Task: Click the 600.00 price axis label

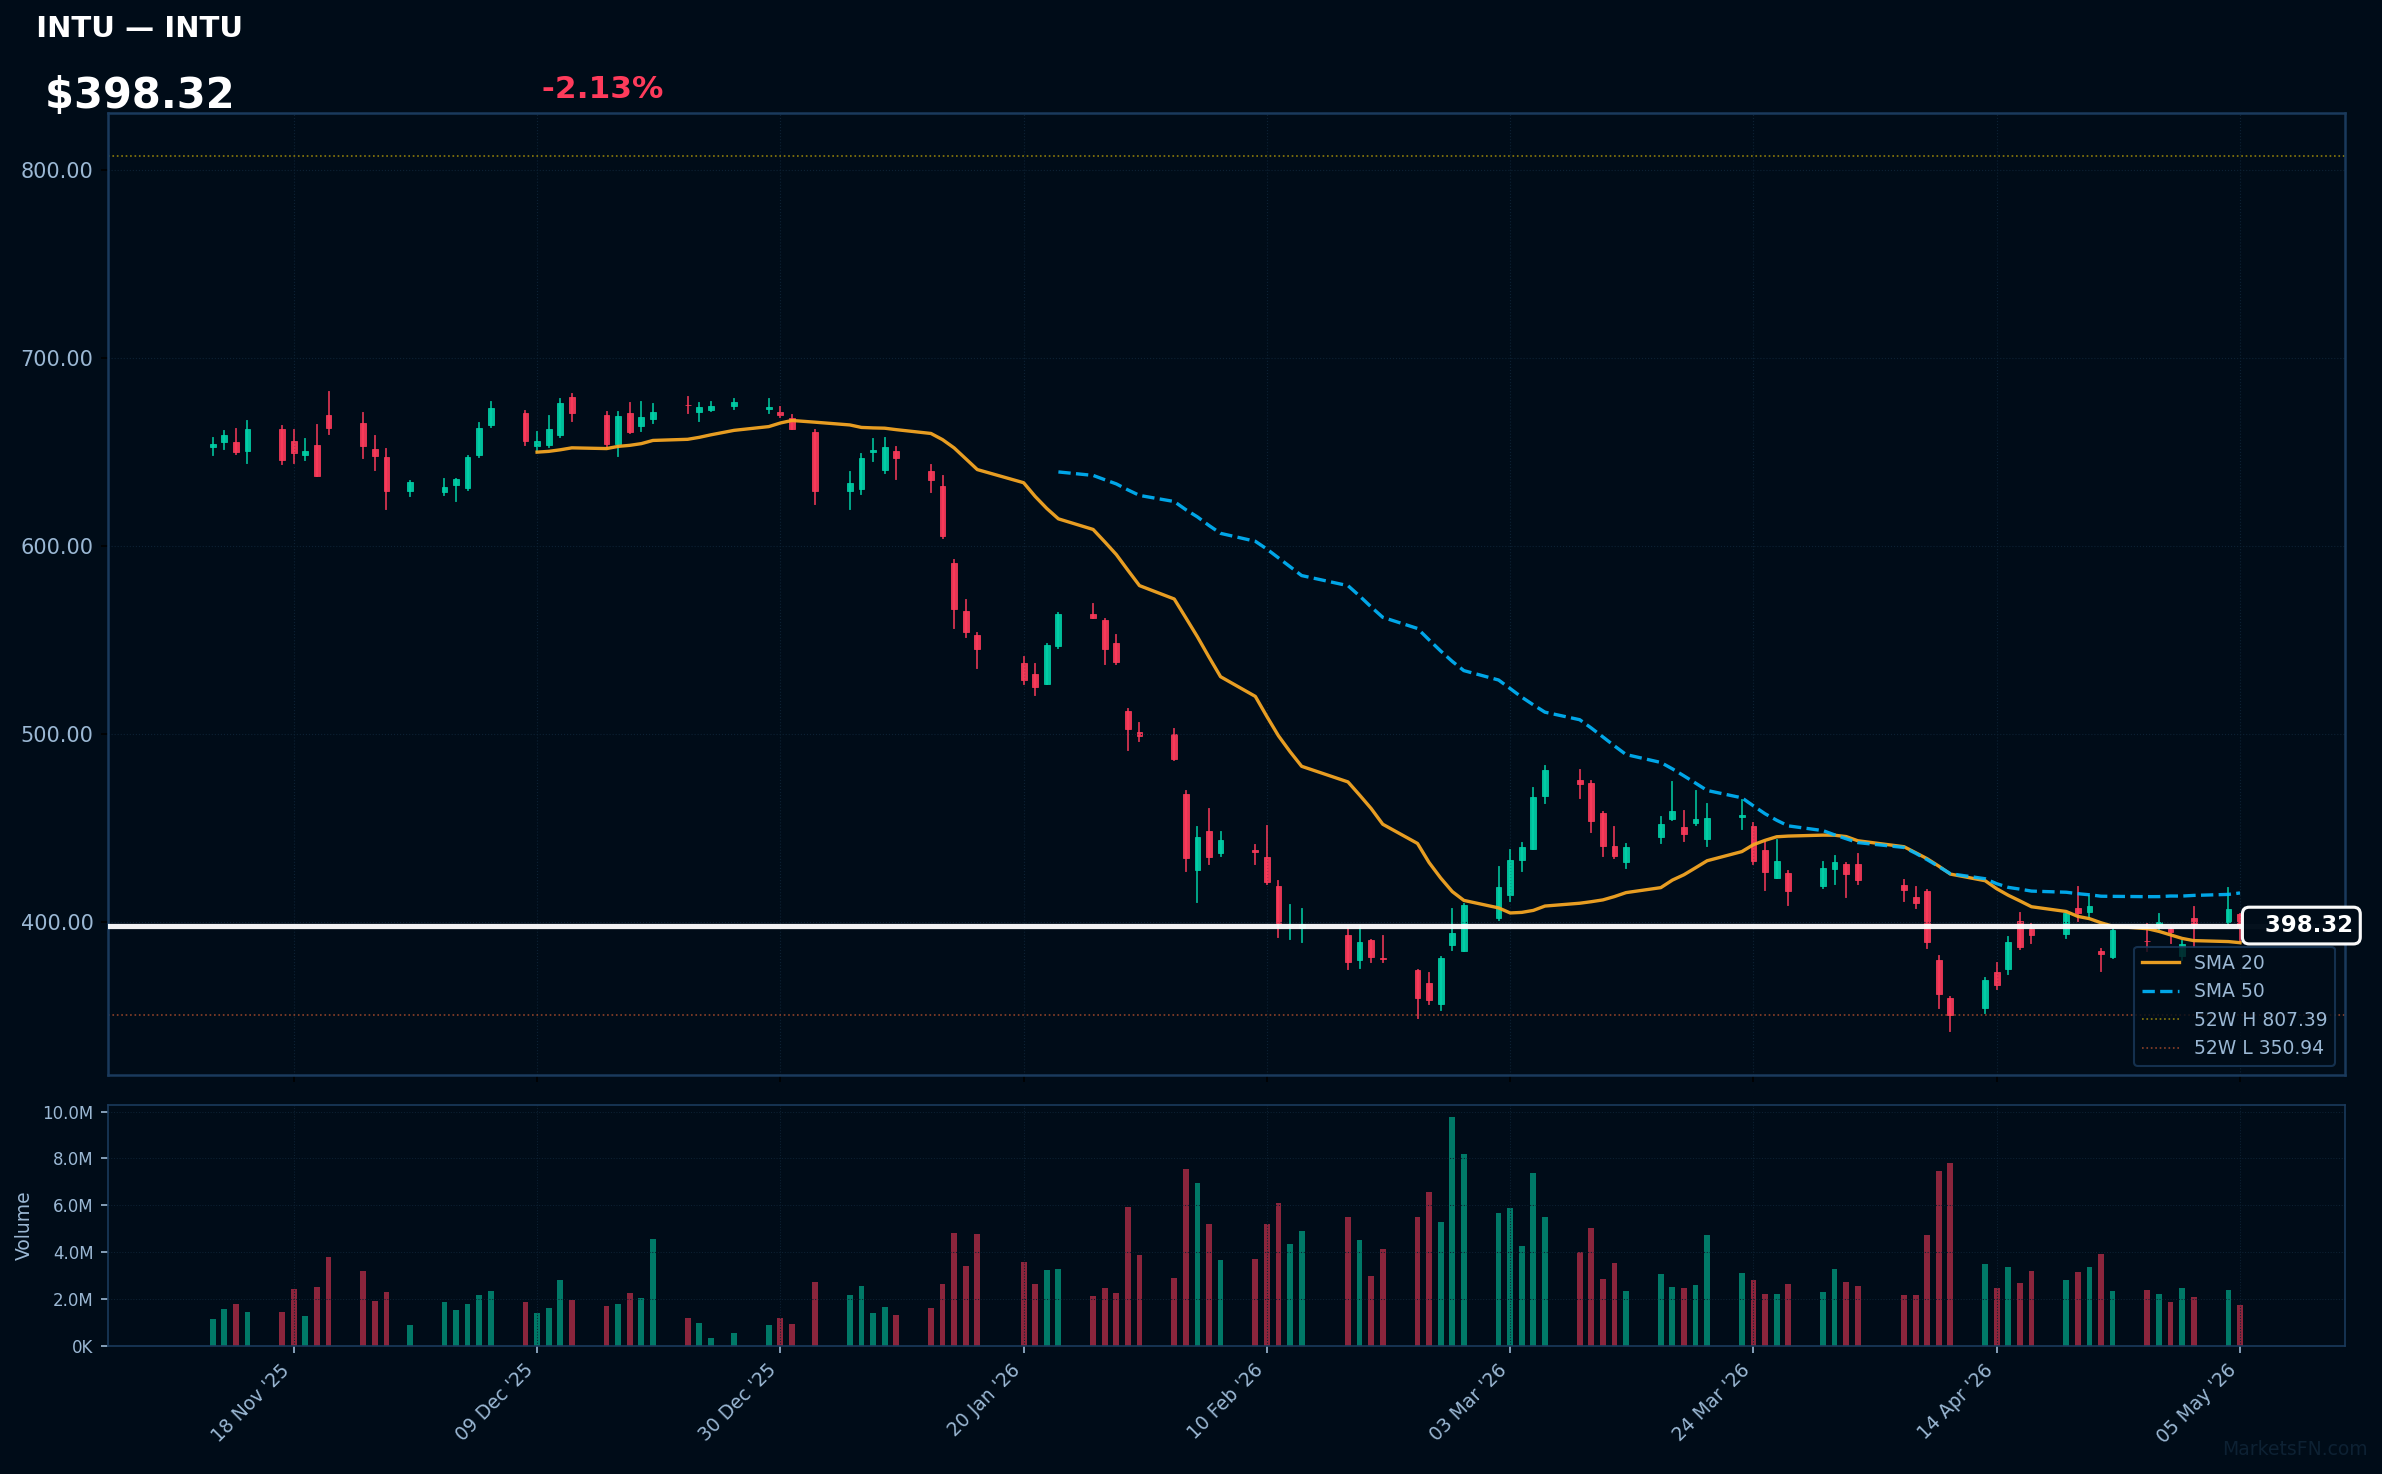Action: pyautogui.click(x=57, y=546)
